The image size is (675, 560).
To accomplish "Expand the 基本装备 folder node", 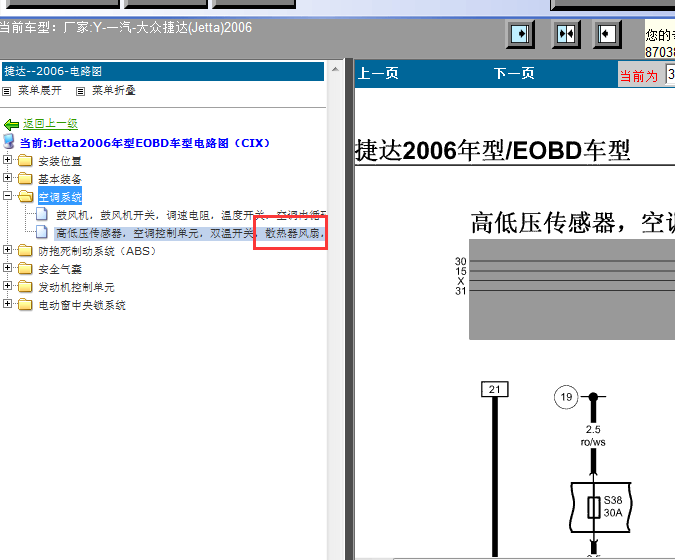I will [7, 177].
